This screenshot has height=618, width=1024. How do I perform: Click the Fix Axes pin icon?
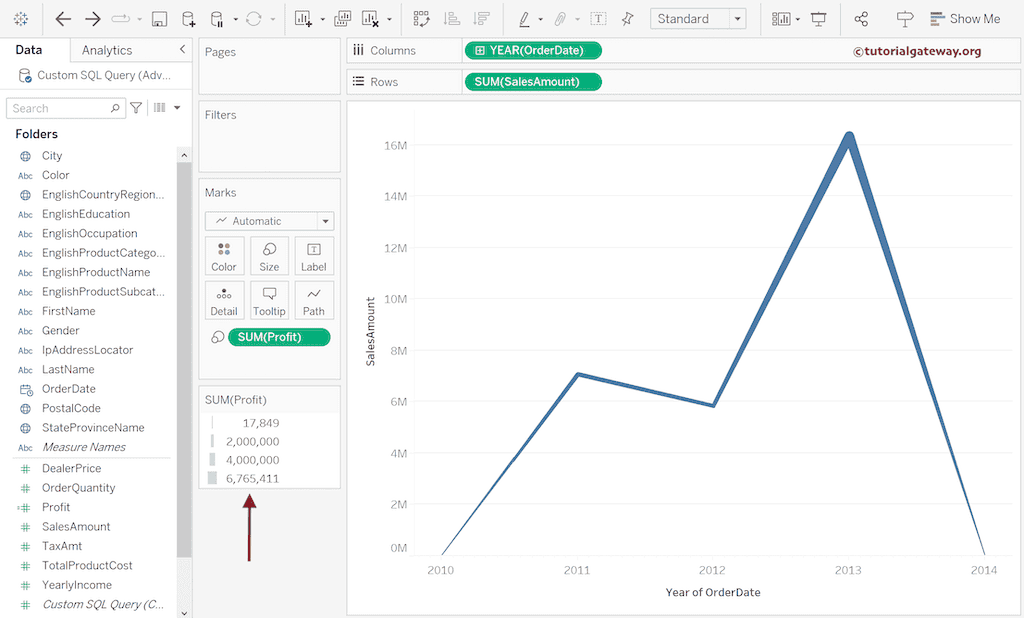pyautogui.click(x=626, y=19)
